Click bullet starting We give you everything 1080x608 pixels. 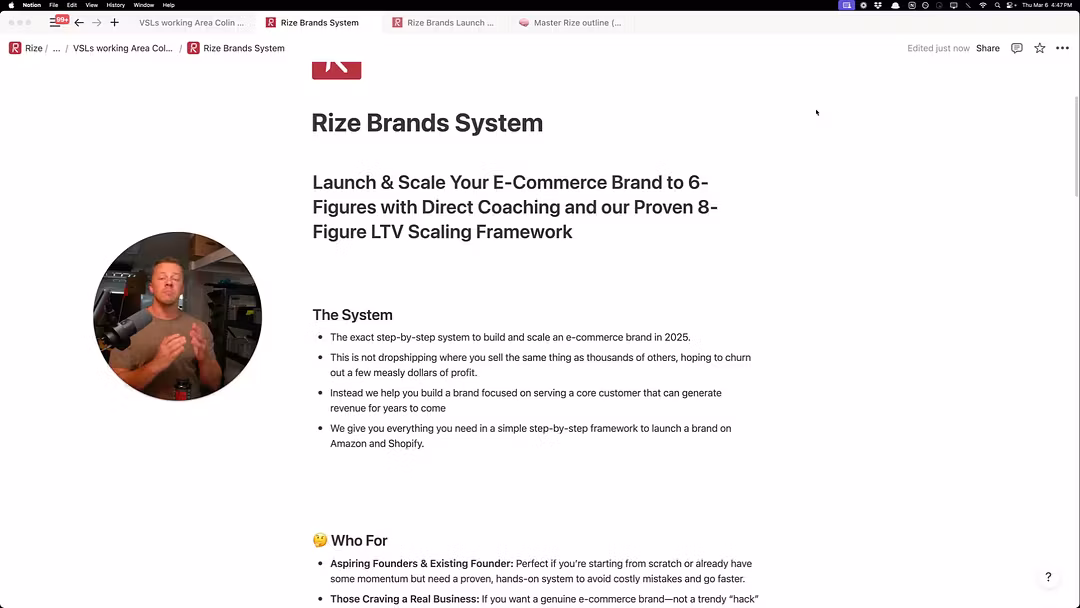pos(530,436)
